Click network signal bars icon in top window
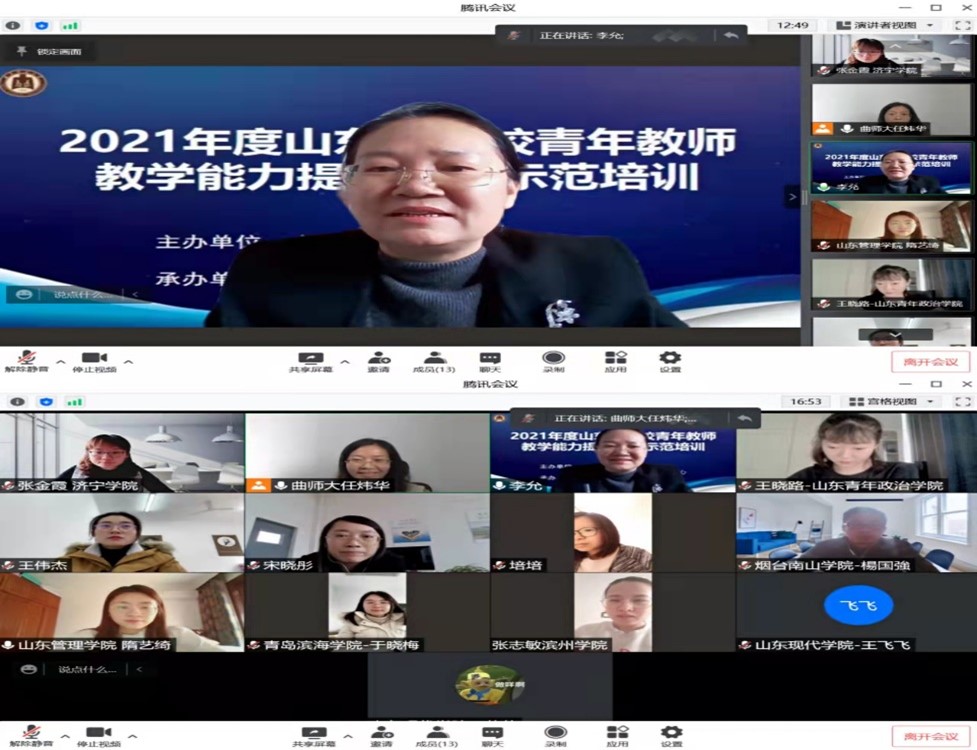Image resolution: width=977 pixels, height=750 pixels. [x=71, y=25]
